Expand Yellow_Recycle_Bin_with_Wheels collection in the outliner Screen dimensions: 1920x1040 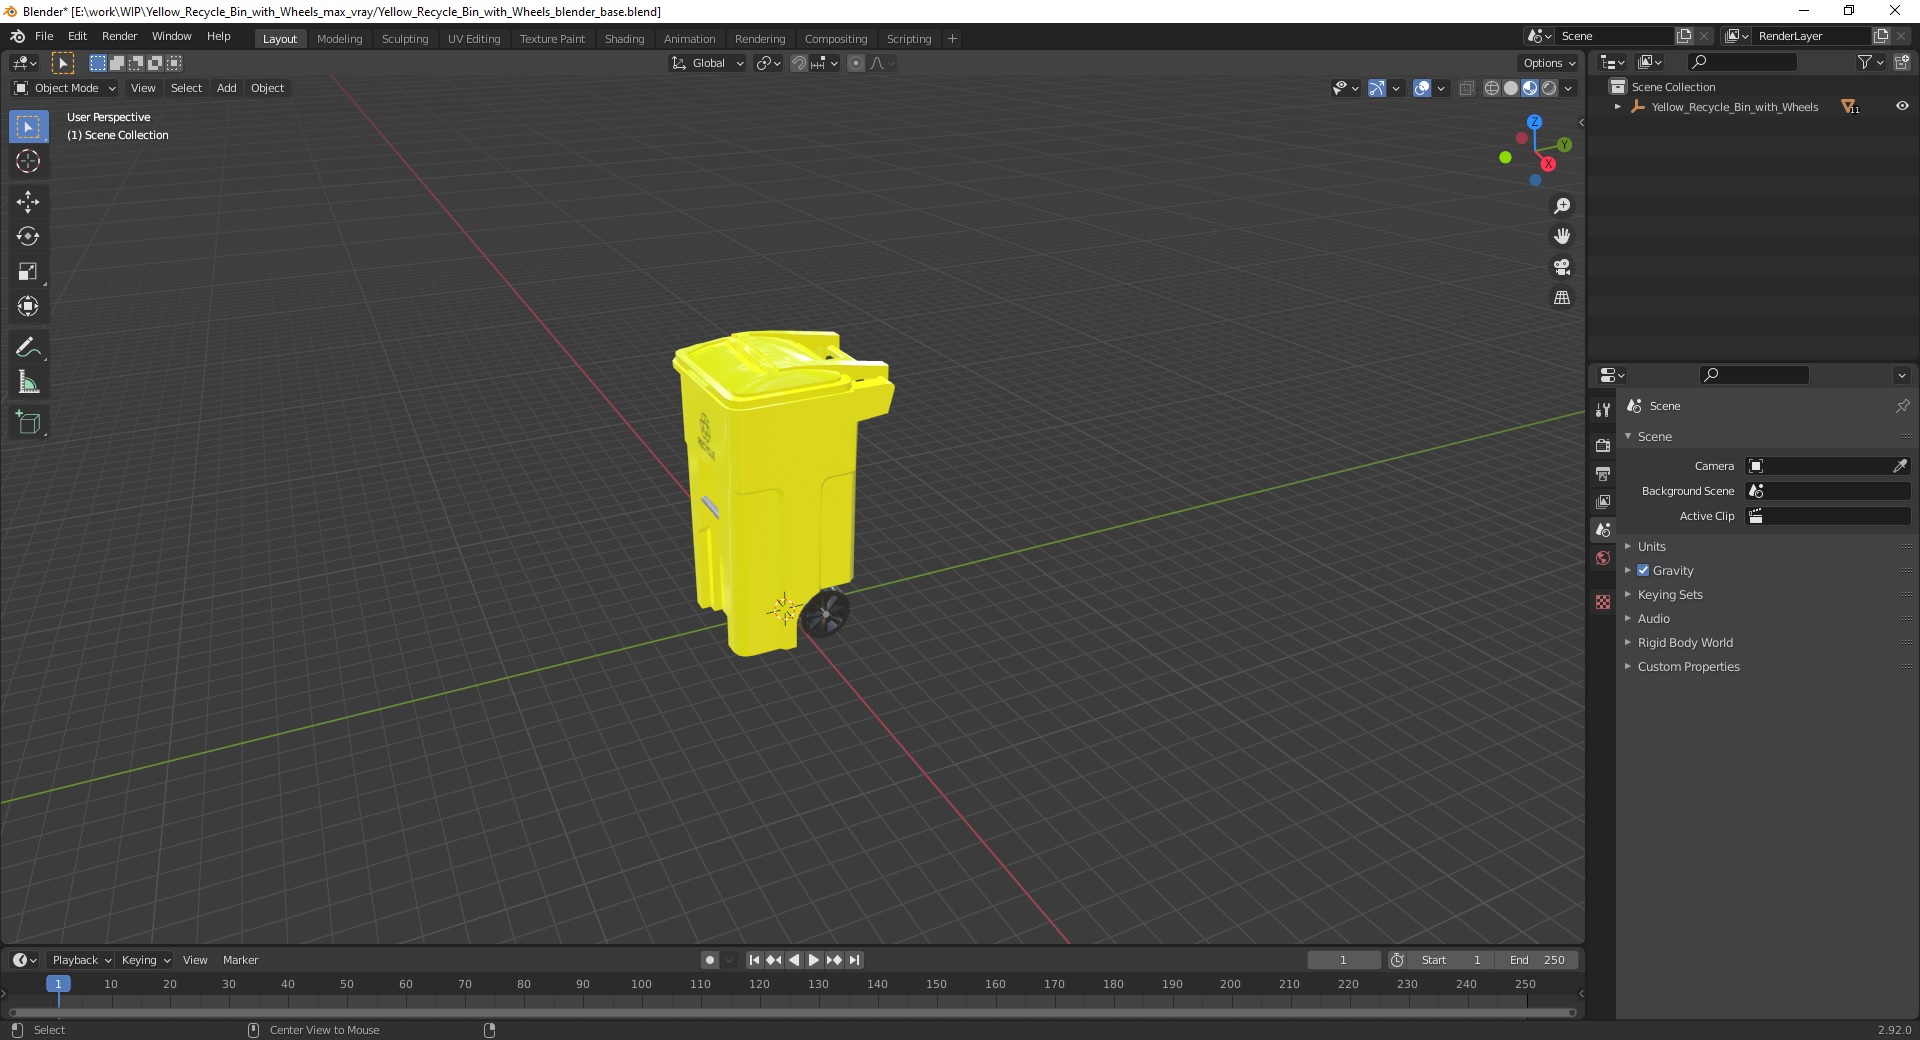(1618, 106)
